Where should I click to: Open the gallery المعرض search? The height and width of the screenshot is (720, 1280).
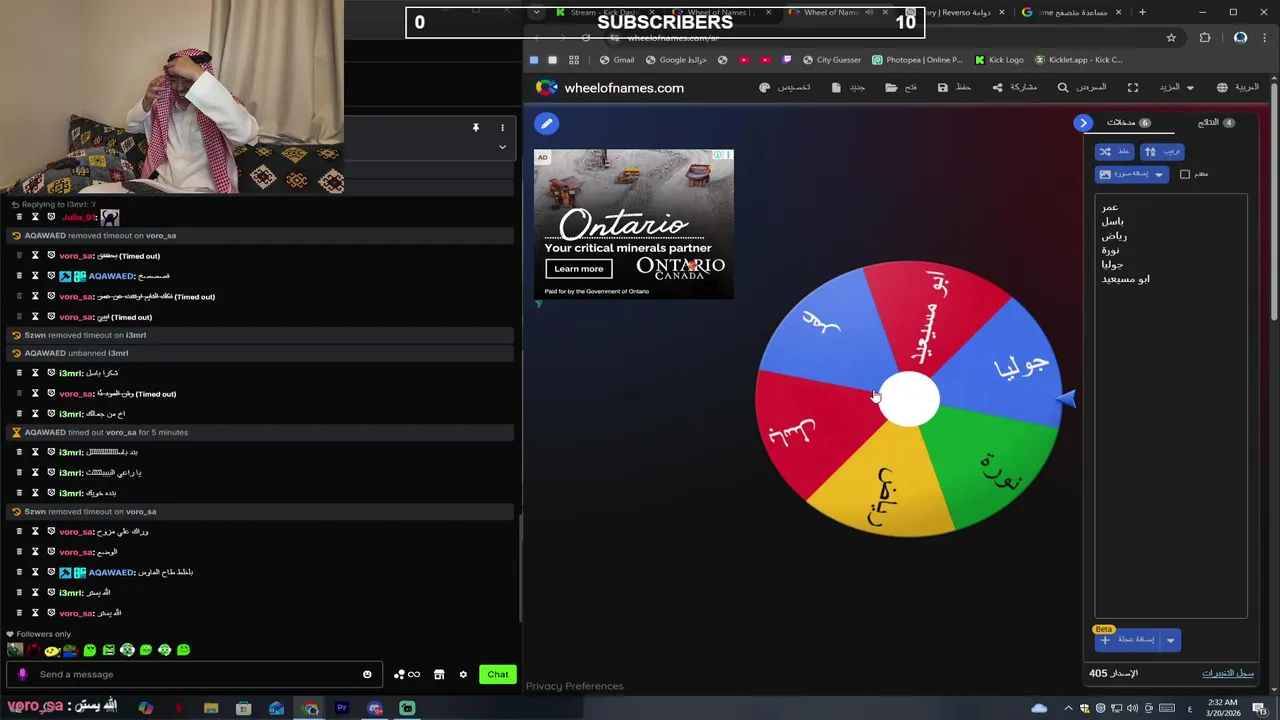[1082, 87]
